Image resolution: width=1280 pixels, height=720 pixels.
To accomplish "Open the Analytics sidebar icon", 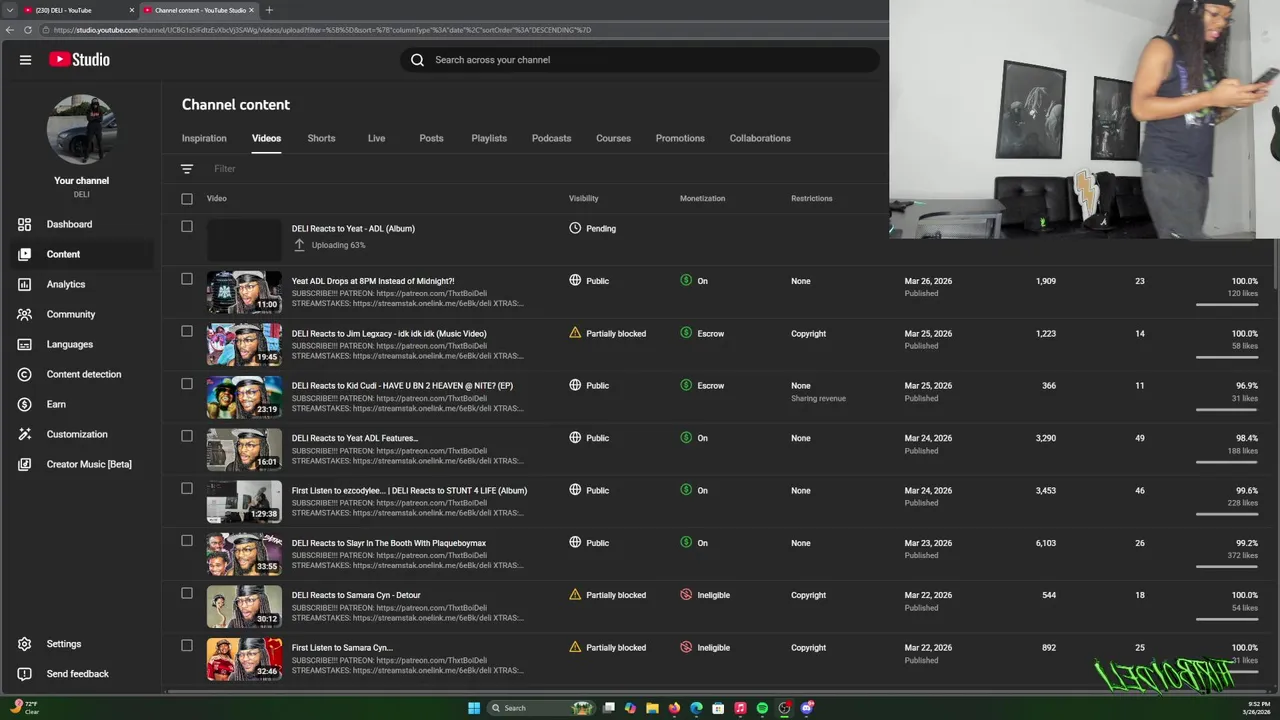I will 25,284.
